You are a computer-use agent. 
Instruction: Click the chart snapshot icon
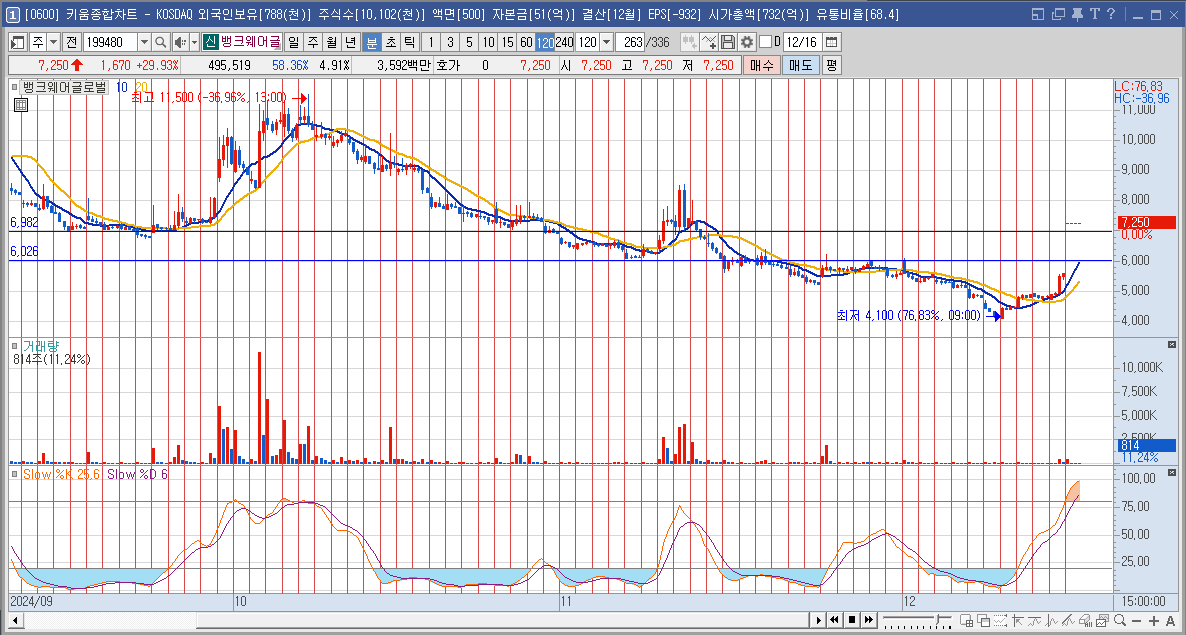click(x=1103, y=621)
